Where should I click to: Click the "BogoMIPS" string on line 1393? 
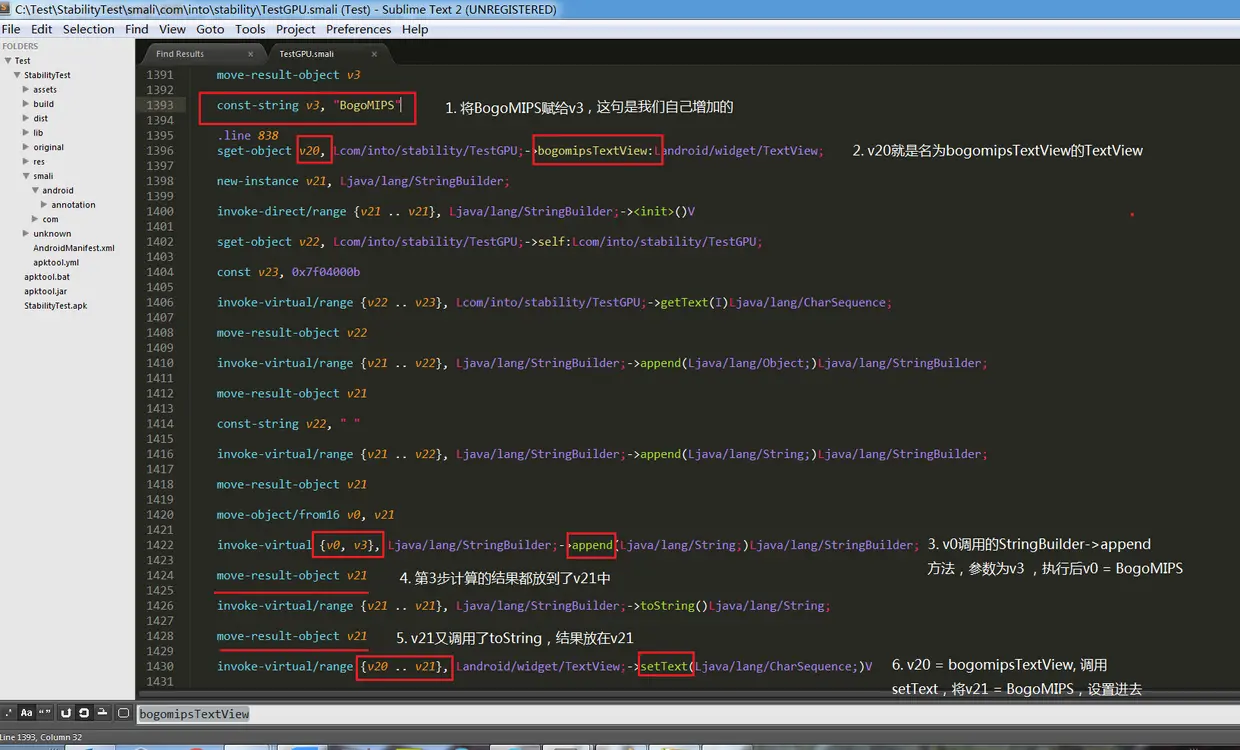coord(368,105)
